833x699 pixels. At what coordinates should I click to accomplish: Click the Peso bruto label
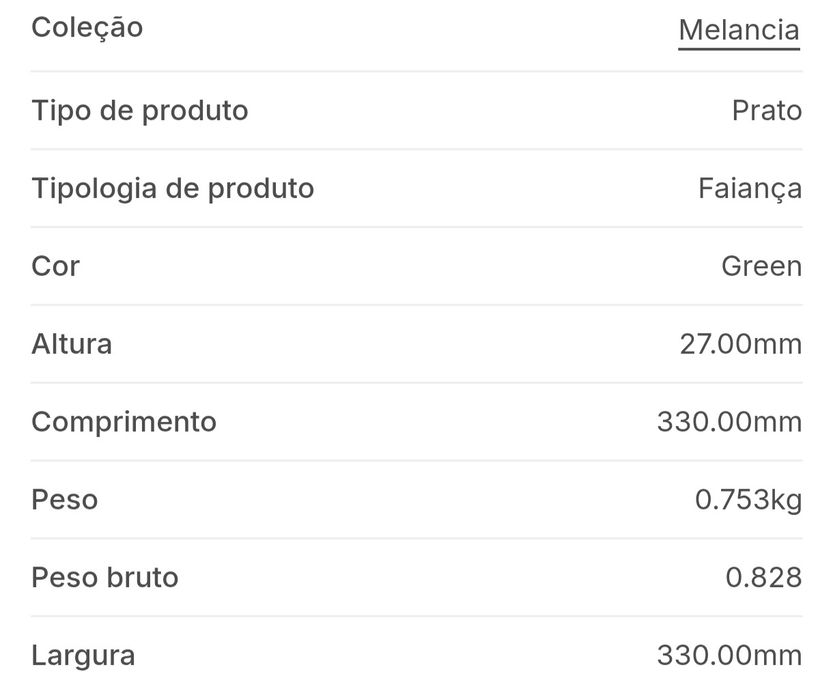[105, 577]
